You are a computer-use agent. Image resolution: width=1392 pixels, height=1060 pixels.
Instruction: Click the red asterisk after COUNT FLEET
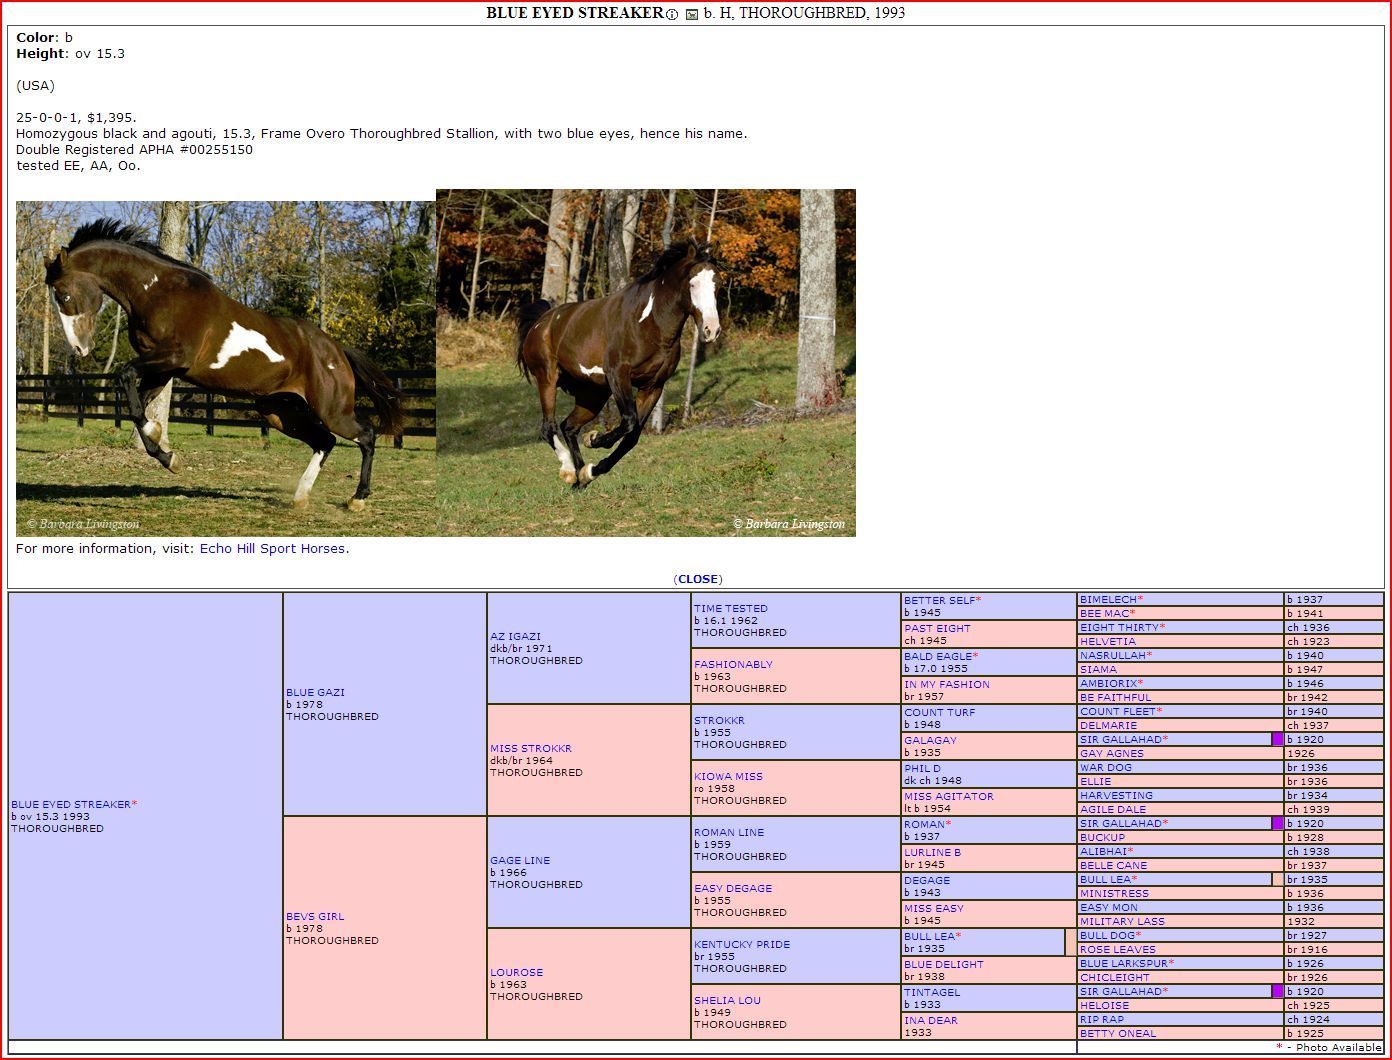[1158, 711]
